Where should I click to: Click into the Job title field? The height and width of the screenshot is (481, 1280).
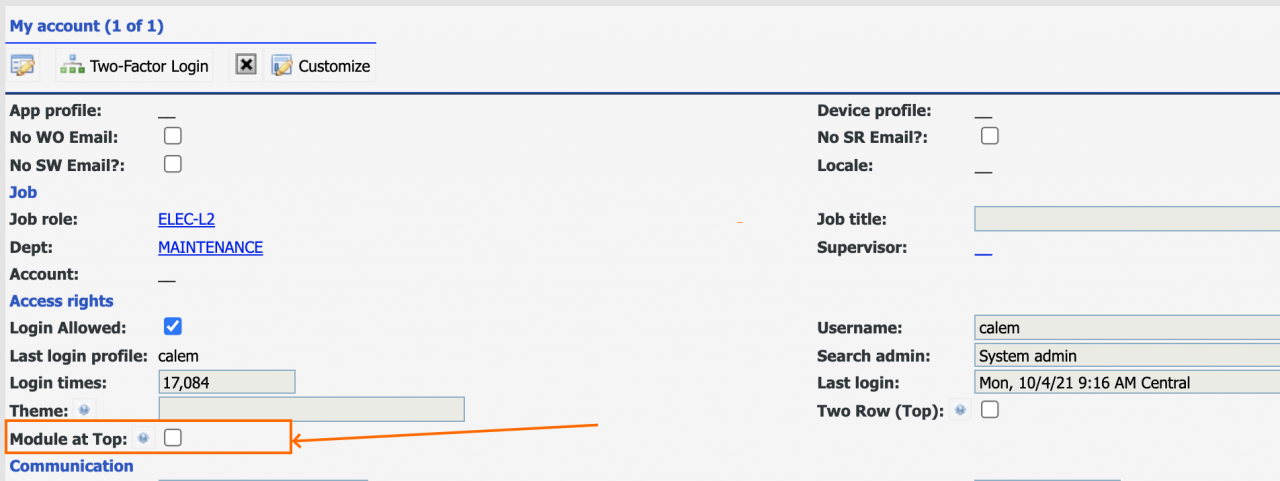pos(1127,219)
